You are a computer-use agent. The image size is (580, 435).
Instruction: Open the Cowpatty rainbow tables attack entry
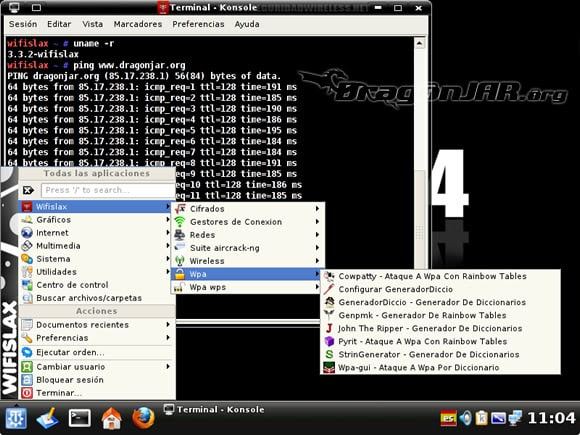(440, 276)
